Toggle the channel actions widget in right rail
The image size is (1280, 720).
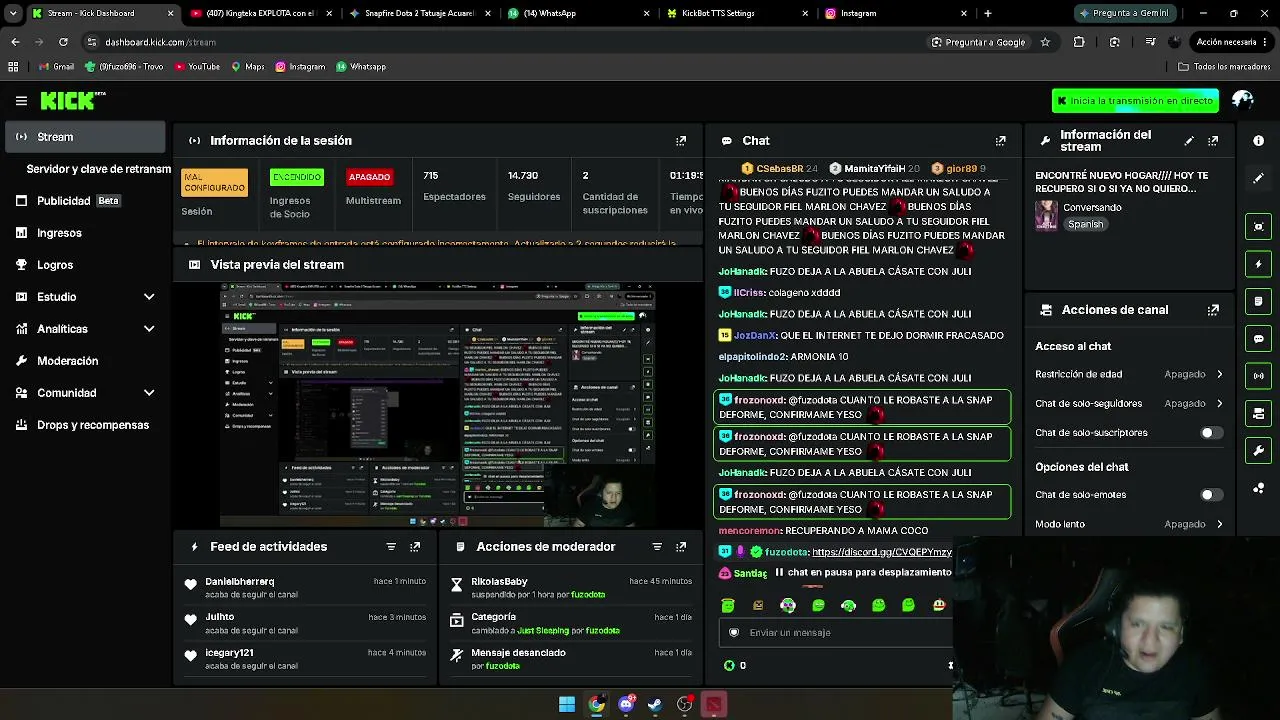coord(1259,413)
